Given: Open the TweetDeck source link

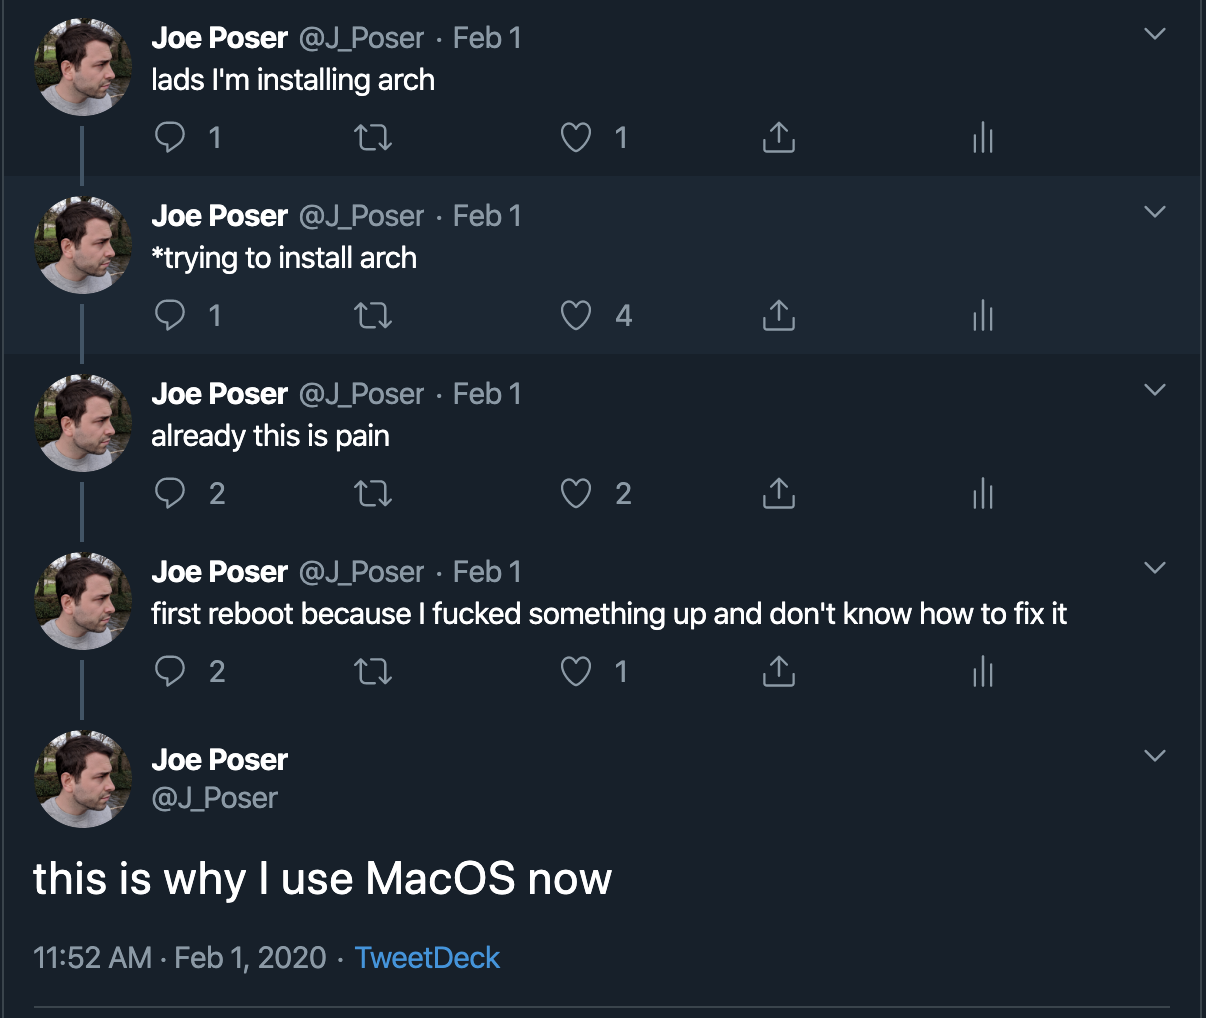Looking at the screenshot, I should pos(427,958).
